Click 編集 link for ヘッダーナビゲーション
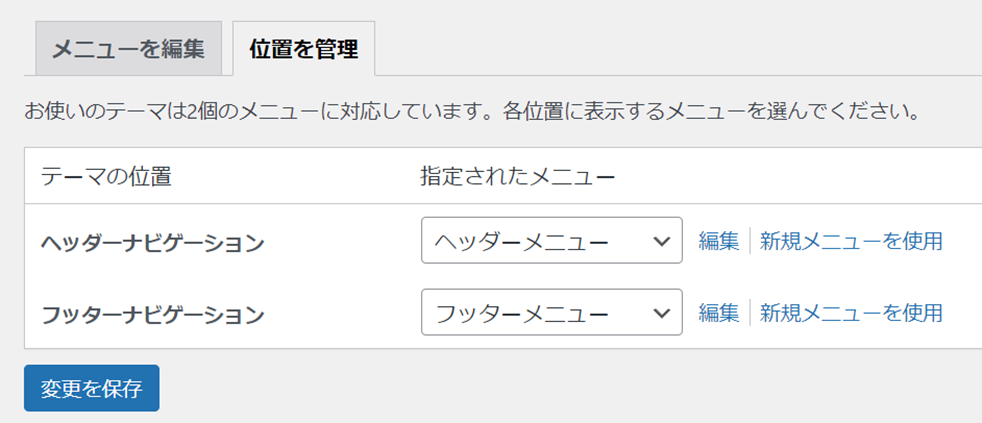The width and height of the screenshot is (982, 423). 718,241
